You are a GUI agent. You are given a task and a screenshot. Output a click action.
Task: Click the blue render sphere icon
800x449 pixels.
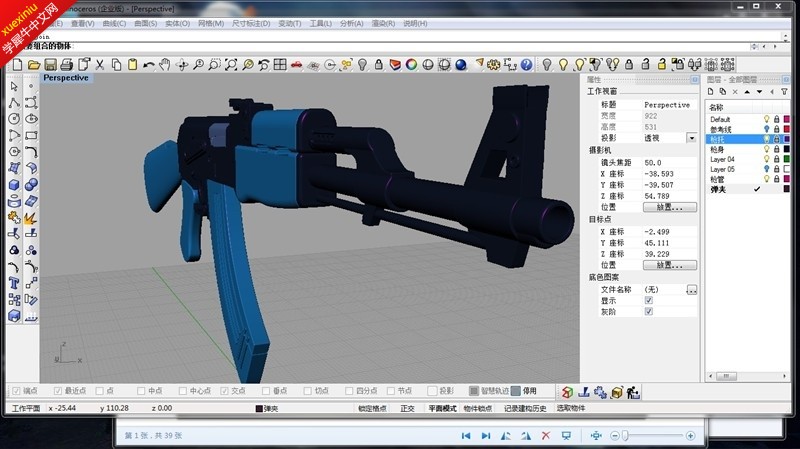point(461,65)
